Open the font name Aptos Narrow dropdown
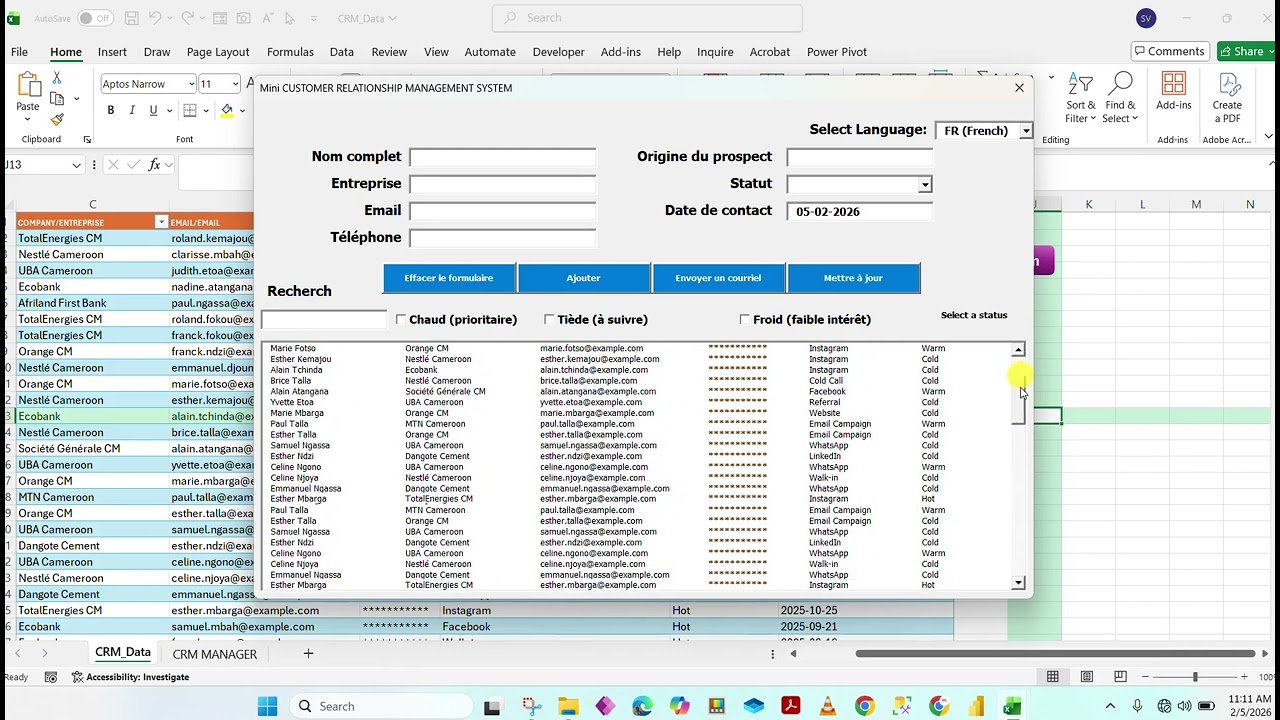The image size is (1280, 720). coord(190,84)
